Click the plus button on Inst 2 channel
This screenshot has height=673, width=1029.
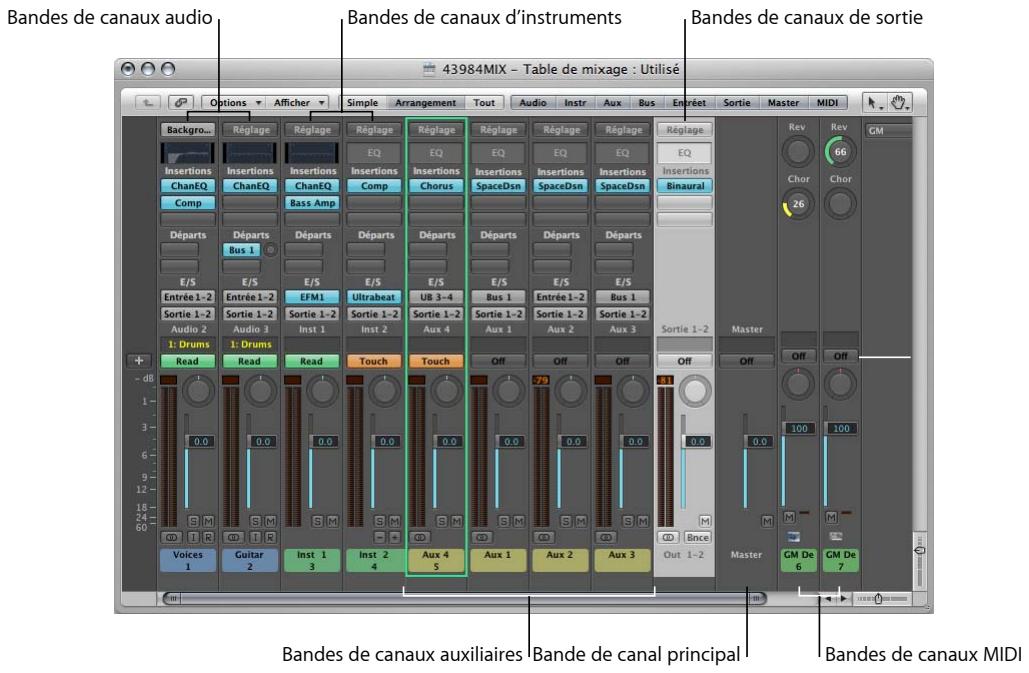pyautogui.click(x=394, y=537)
